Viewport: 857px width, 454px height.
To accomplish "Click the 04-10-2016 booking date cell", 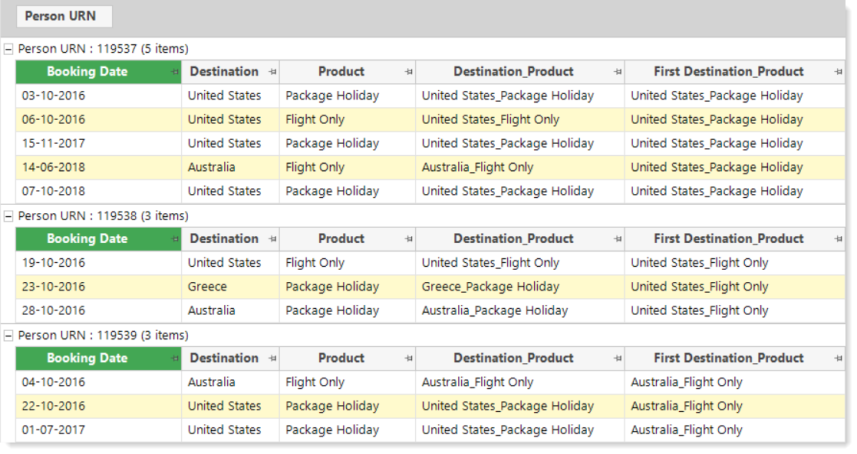I will tap(98, 382).
